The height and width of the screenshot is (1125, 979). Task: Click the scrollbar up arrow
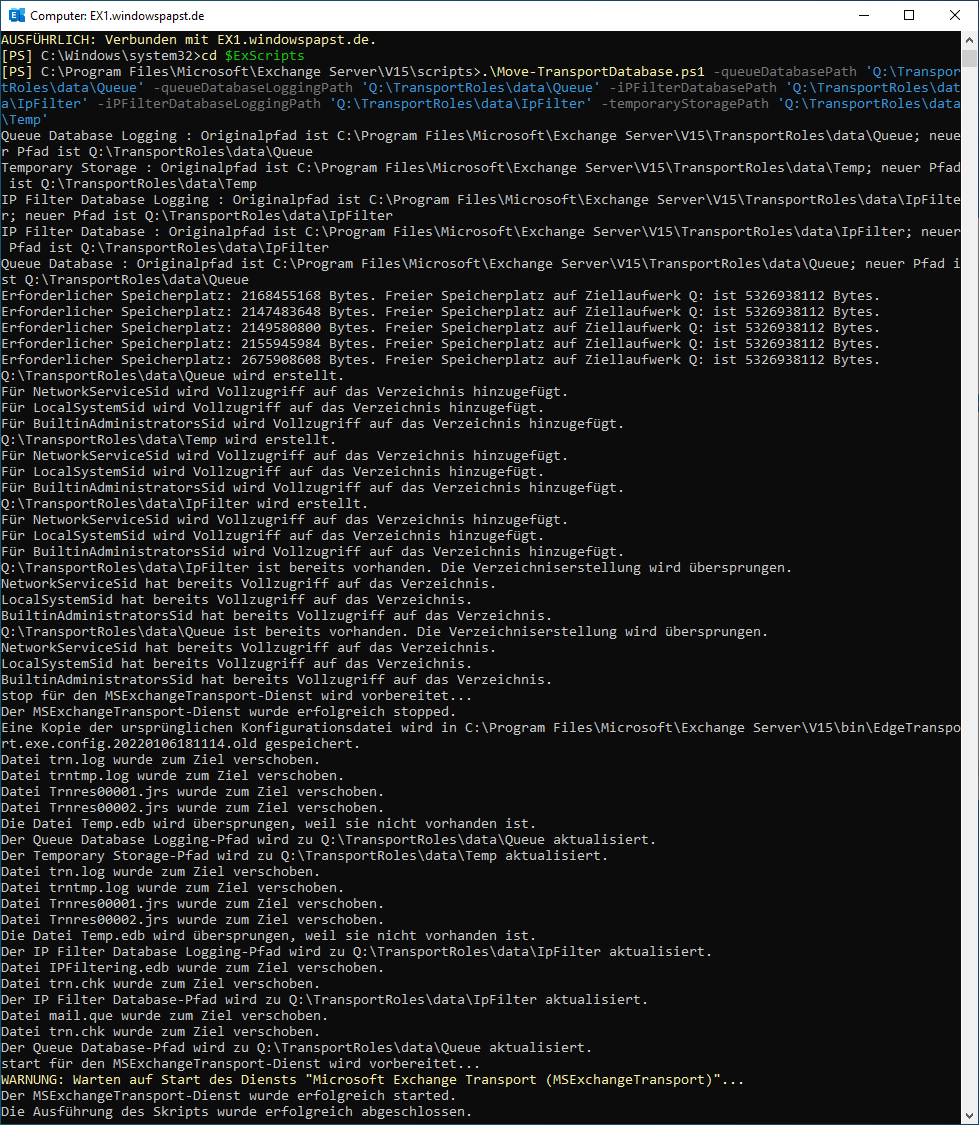click(969, 39)
